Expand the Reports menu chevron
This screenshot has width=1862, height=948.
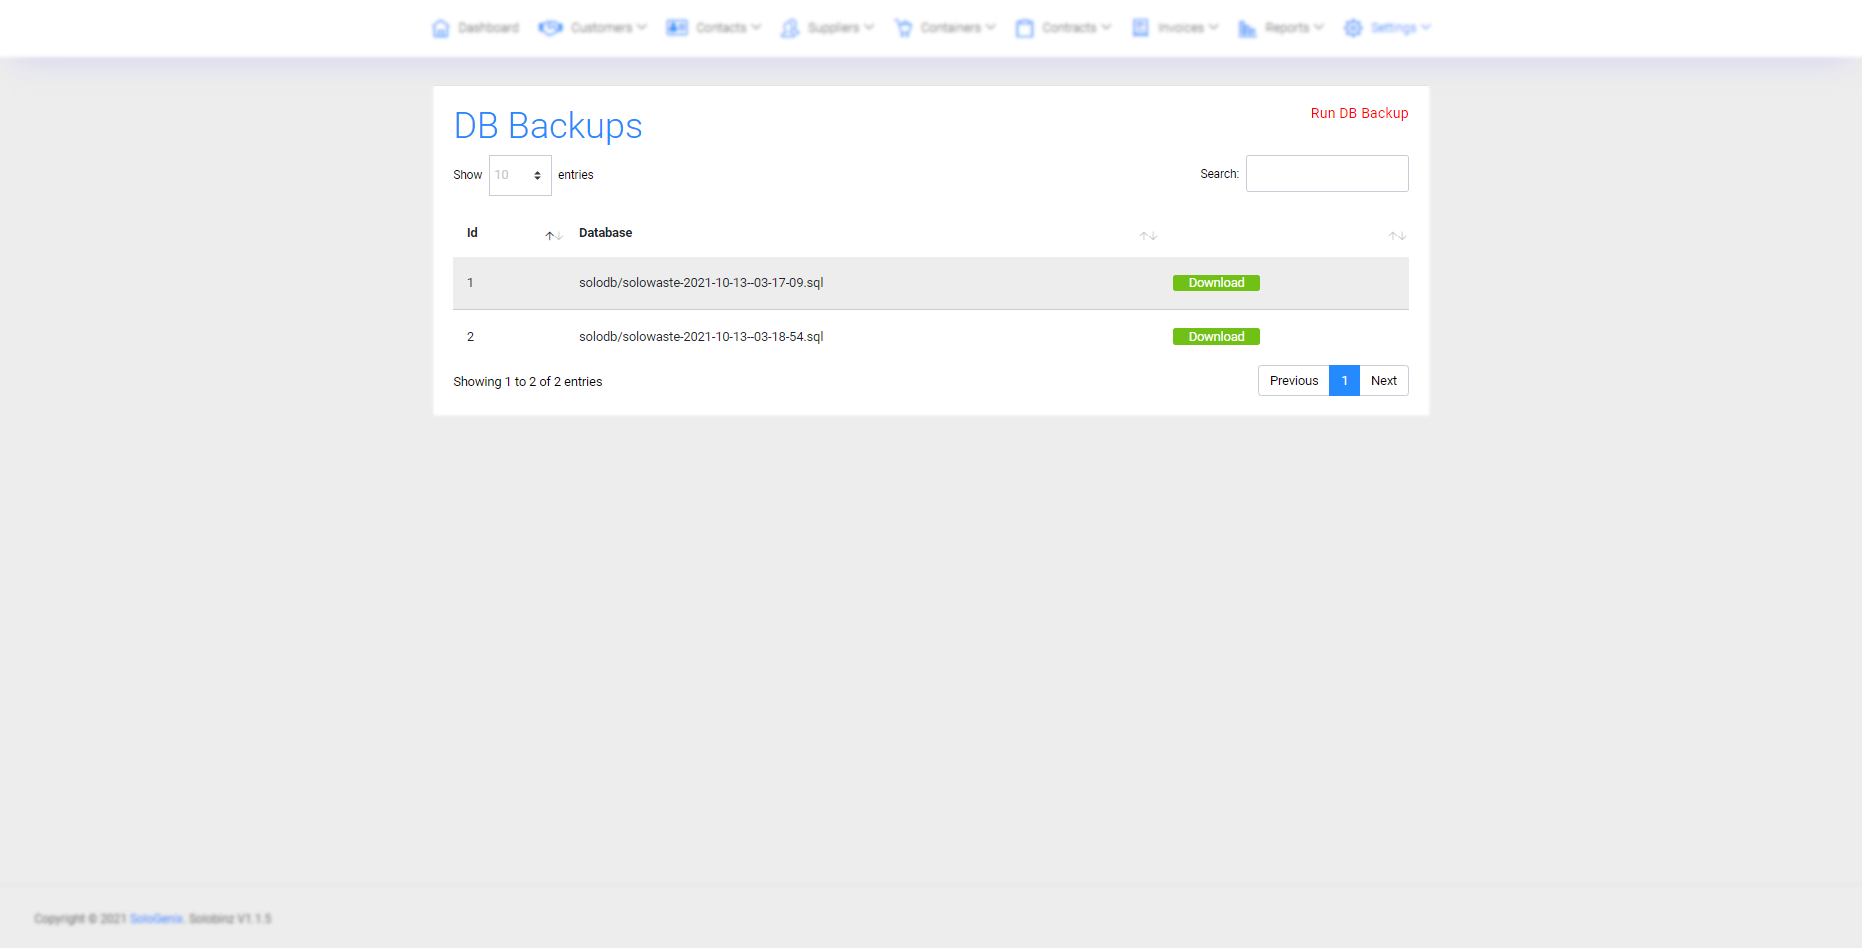[x=1319, y=27]
